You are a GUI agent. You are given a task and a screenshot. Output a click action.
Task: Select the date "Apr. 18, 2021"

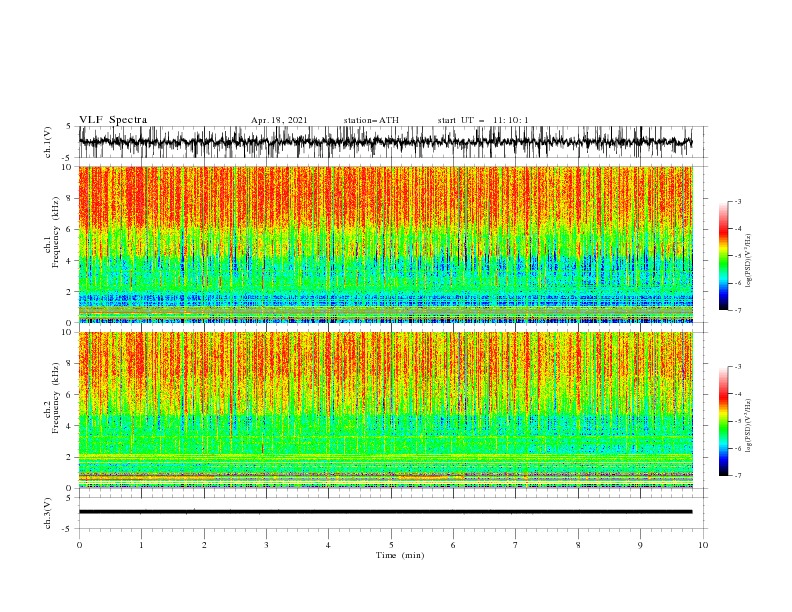[x=279, y=120]
